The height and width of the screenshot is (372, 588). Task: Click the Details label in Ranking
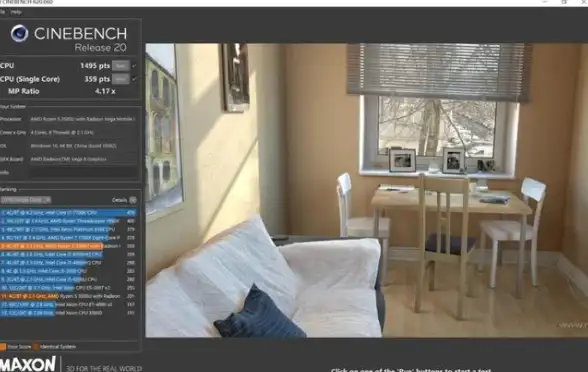(x=119, y=200)
